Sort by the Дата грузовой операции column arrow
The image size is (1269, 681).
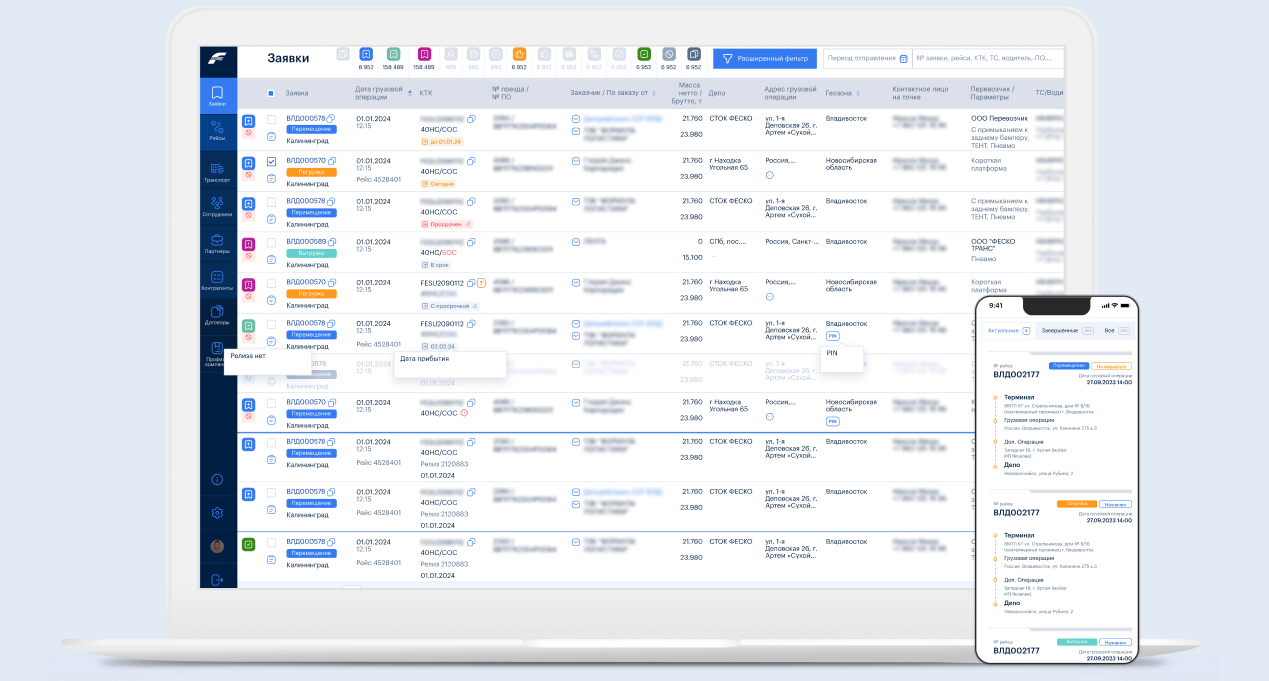410,93
